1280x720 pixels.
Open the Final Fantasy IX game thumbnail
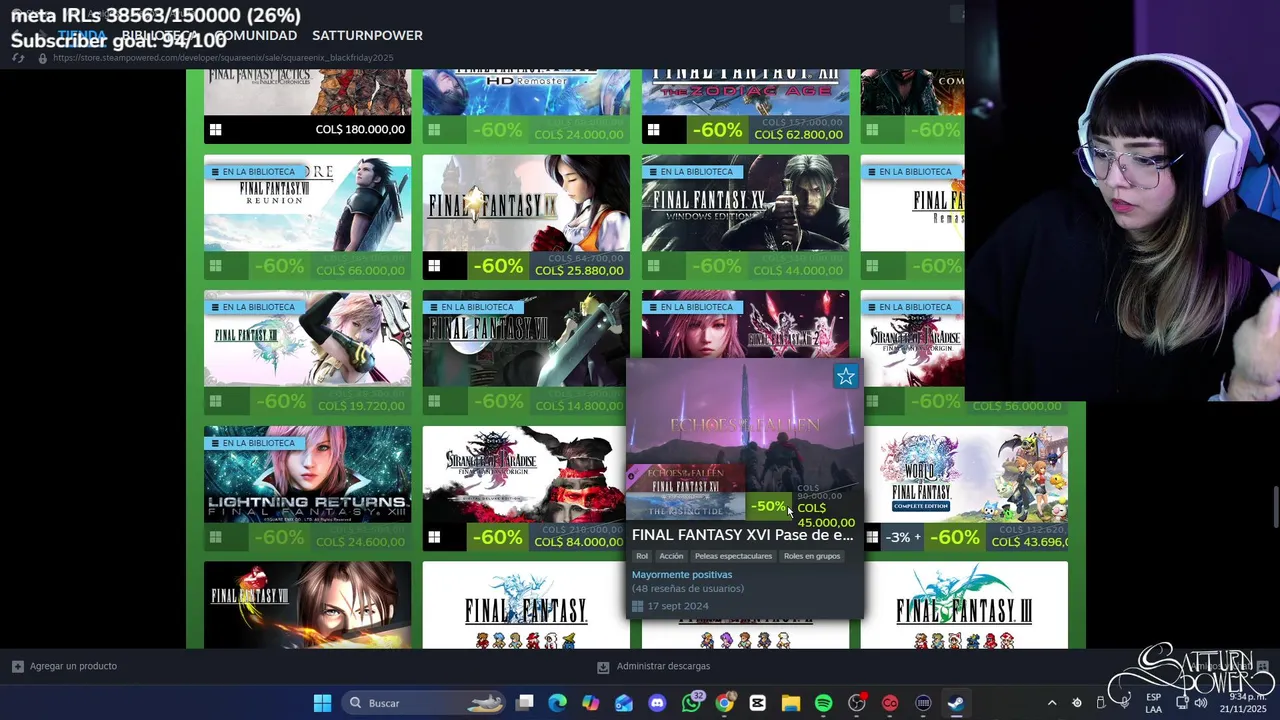point(526,203)
